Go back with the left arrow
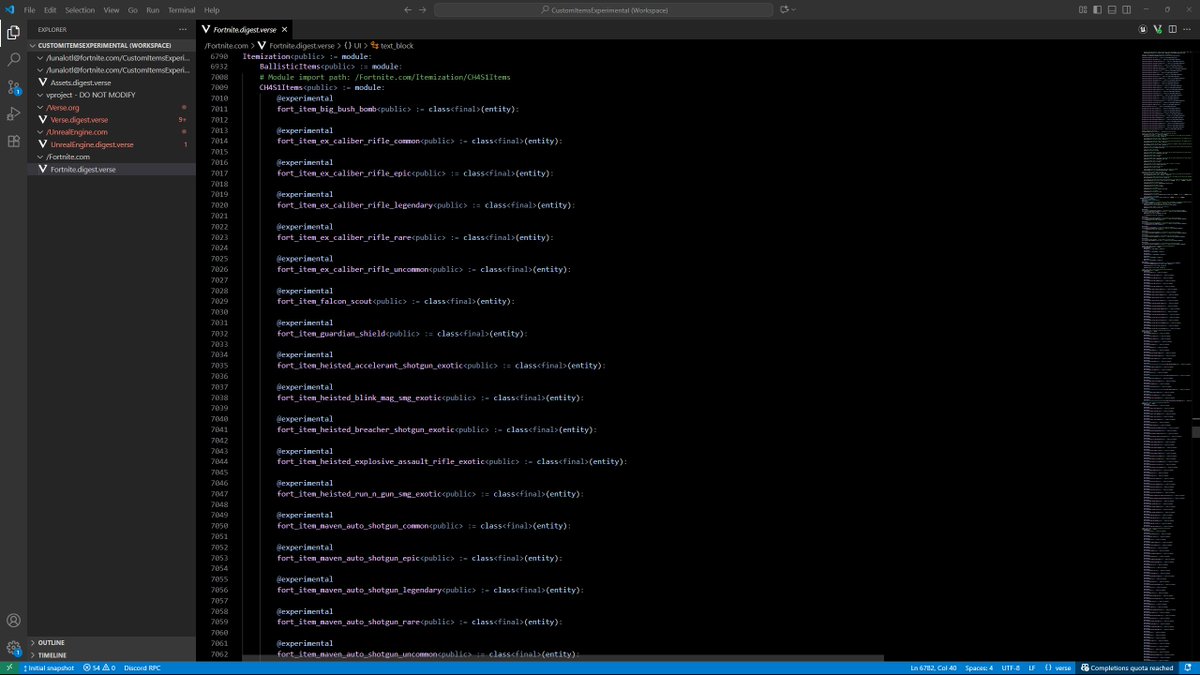Viewport: 1200px width, 675px height. [408, 9]
